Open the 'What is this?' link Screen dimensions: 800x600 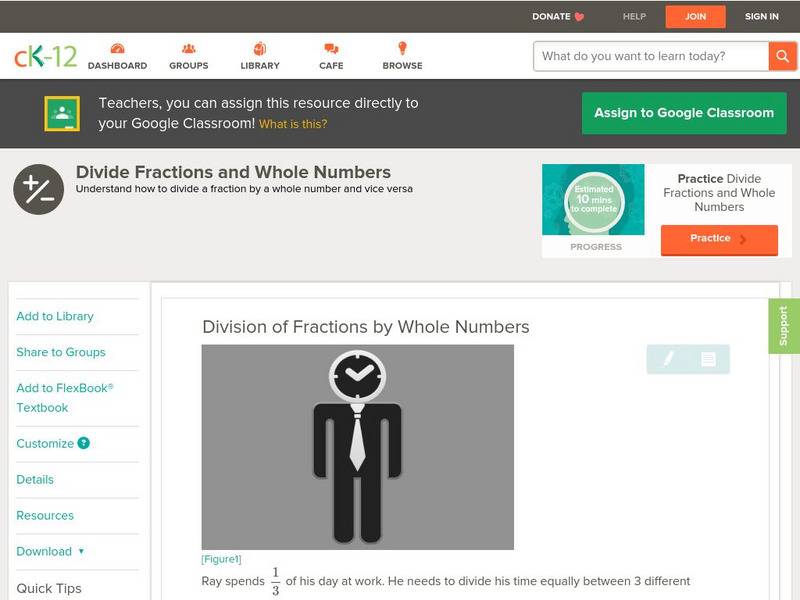coord(293,124)
